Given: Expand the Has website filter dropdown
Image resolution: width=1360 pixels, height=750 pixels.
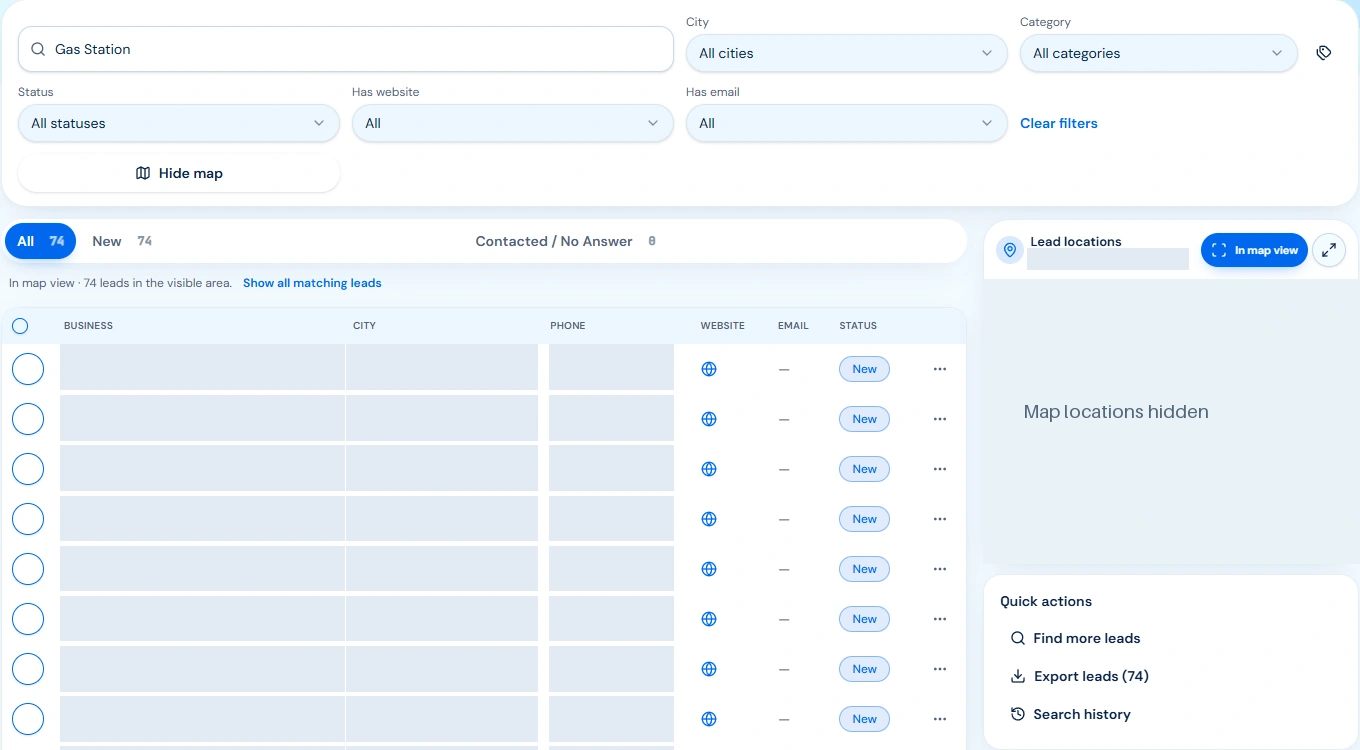Looking at the screenshot, I should [512, 123].
